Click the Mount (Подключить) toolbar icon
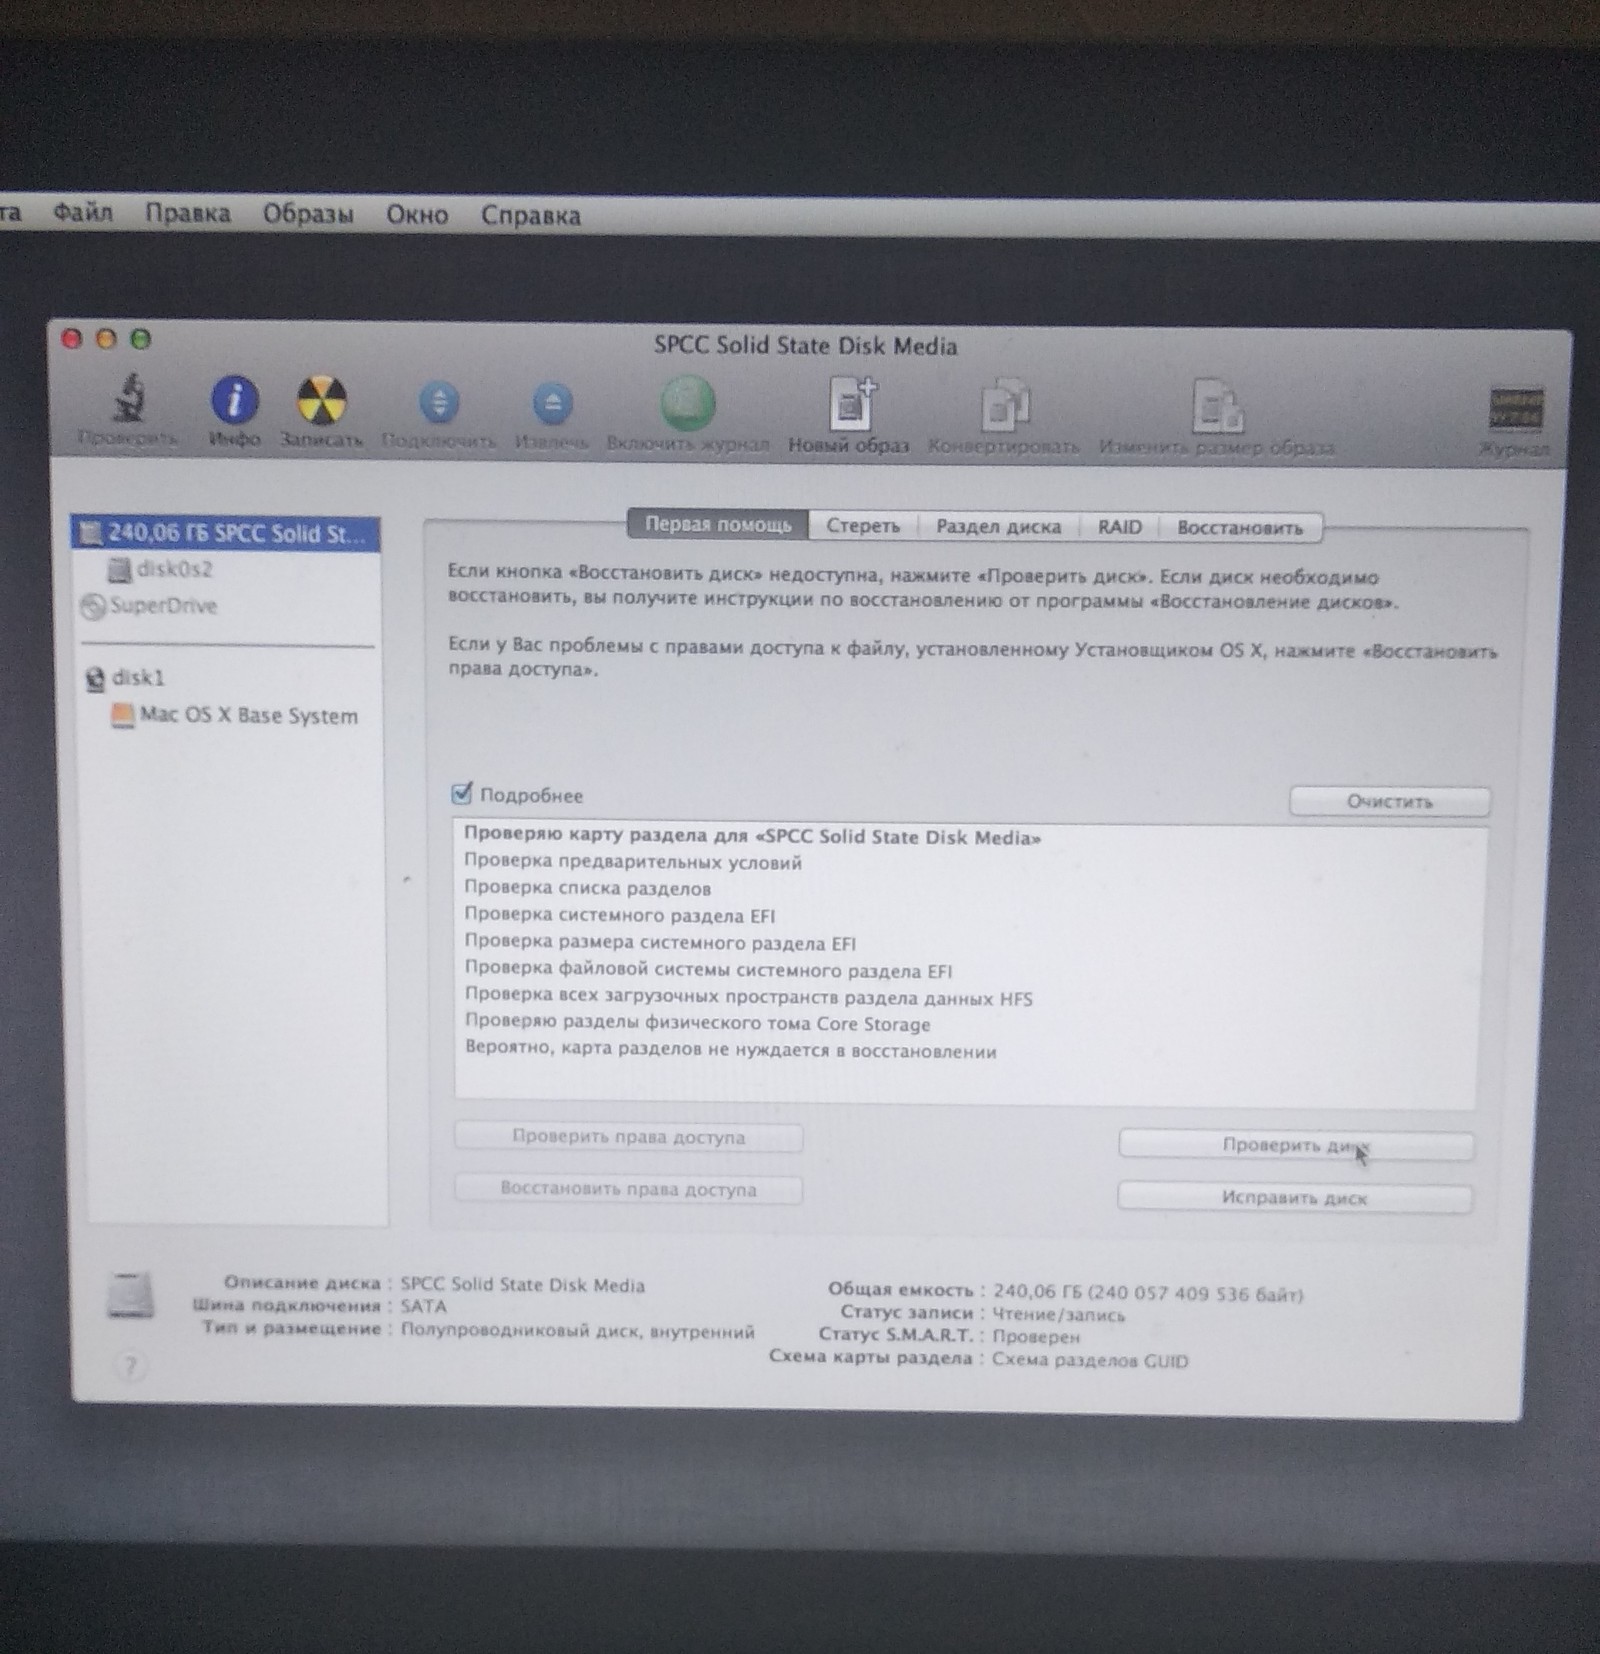Viewport: 1600px width, 1654px height. point(439,403)
